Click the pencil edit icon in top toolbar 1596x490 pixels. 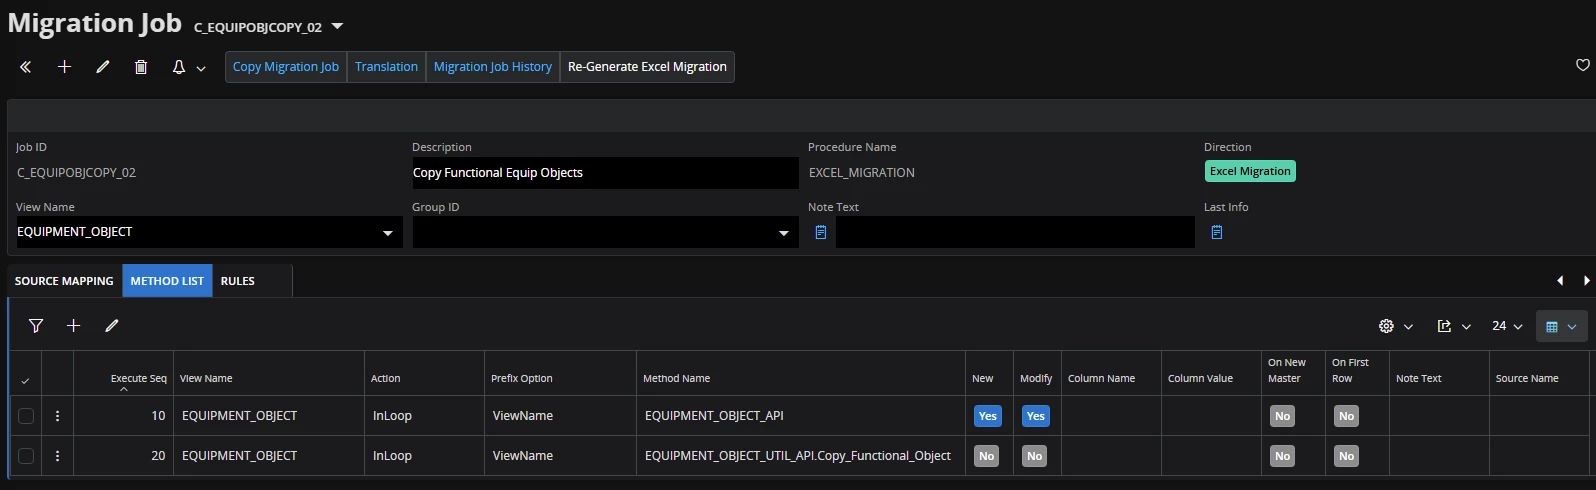click(x=103, y=67)
